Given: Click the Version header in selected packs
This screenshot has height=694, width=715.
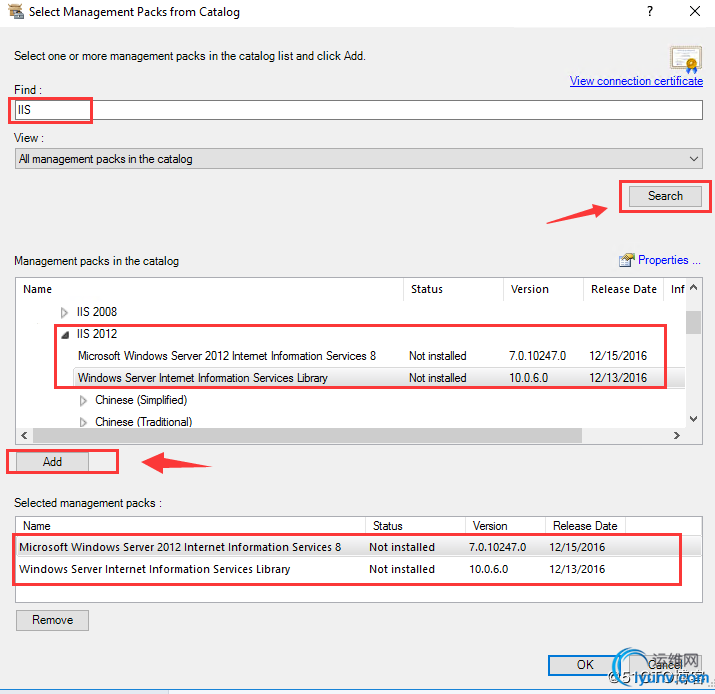Looking at the screenshot, I should click(x=505, y=526).
